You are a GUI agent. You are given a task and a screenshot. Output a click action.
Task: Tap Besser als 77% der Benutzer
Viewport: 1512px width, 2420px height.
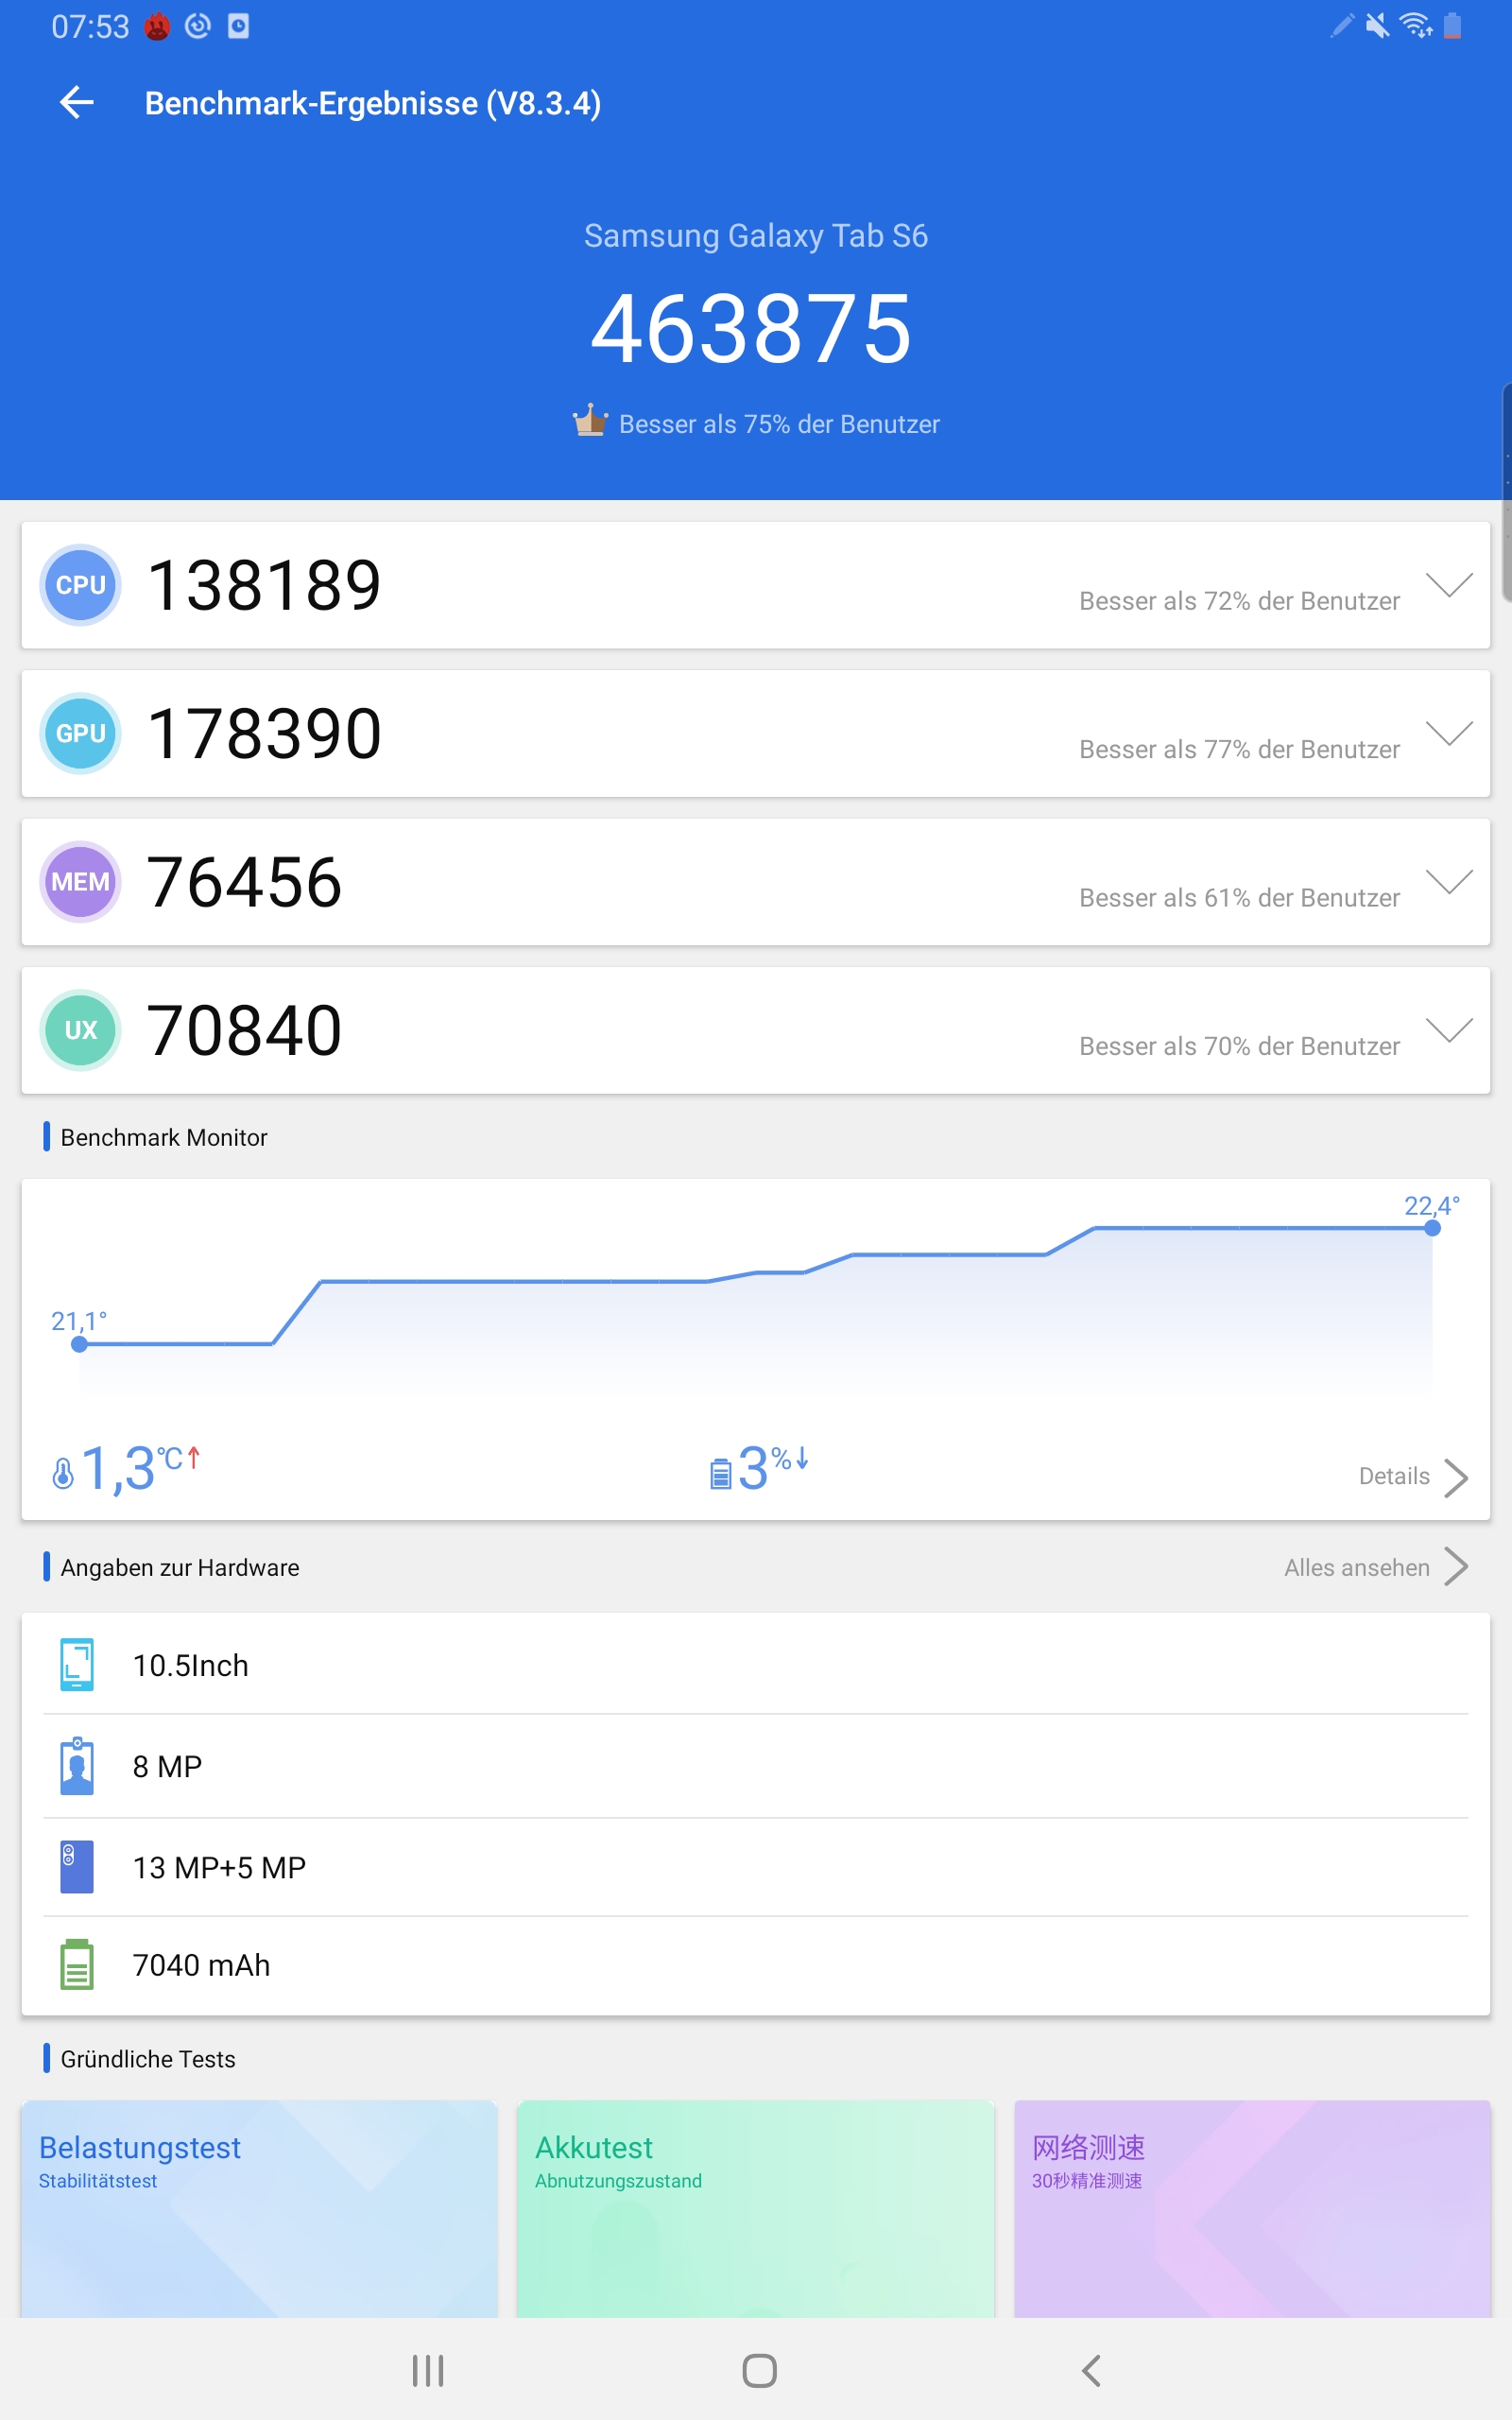[1239, 749]
